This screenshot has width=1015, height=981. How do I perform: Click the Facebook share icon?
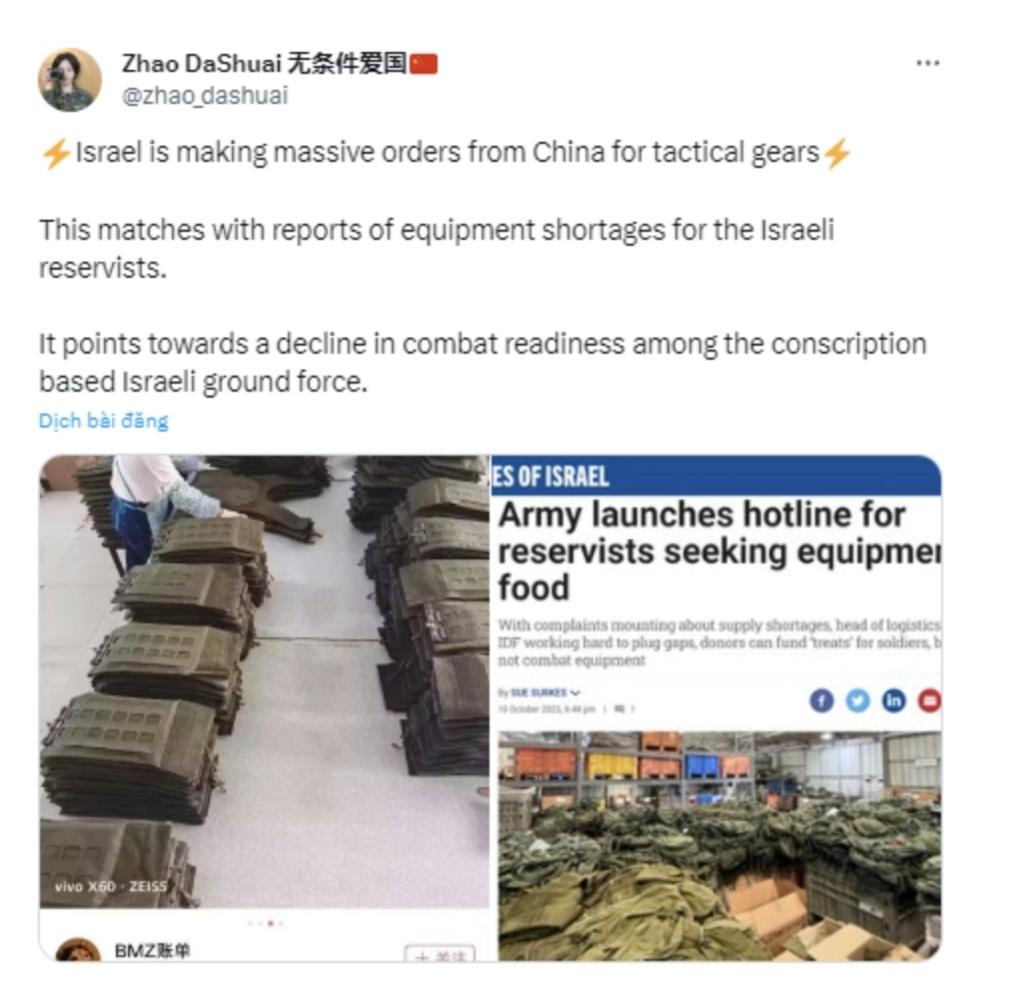pyautogui.click(x=821, y=700)
